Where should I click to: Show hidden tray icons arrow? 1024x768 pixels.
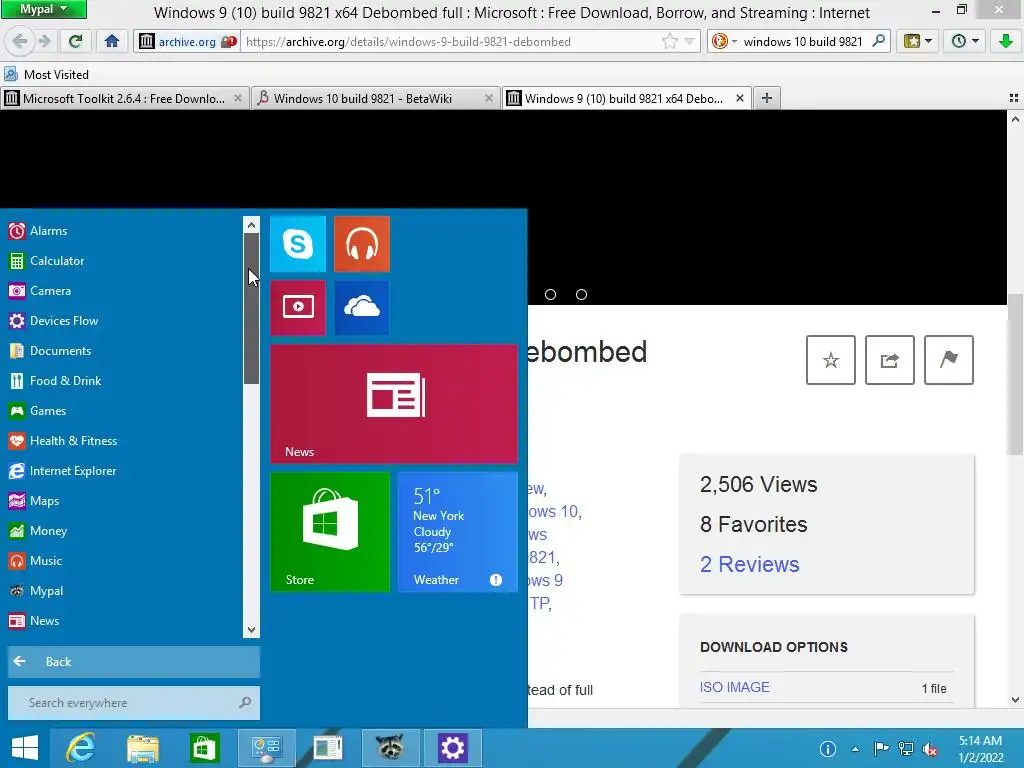click(x=855, y=749)
